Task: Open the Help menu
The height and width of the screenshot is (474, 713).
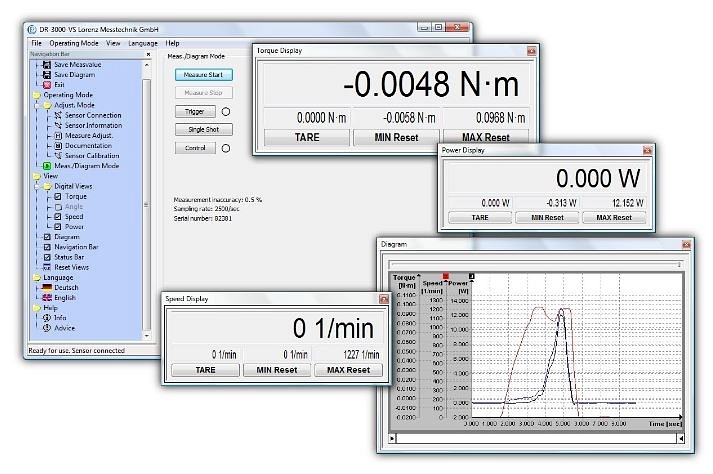Action: tap(172, 43)
